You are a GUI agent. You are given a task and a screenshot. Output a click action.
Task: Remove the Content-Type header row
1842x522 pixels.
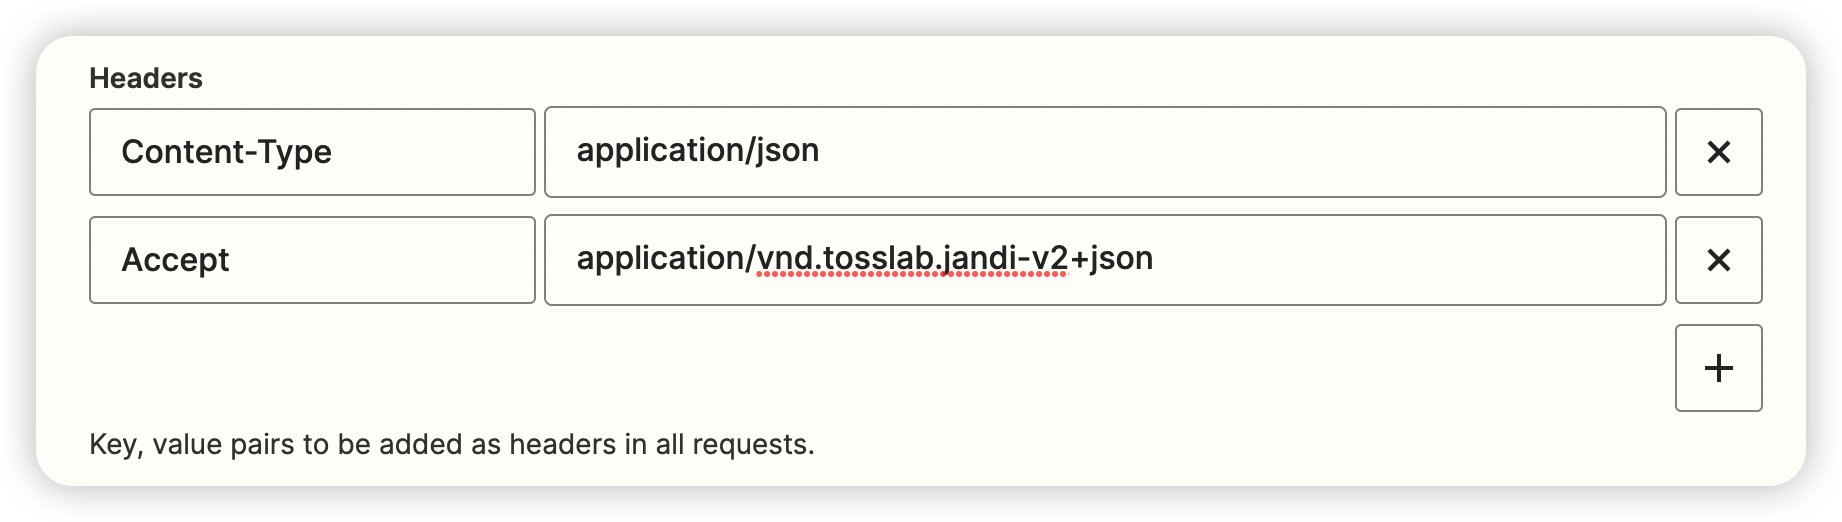[x=1718, y=152]
